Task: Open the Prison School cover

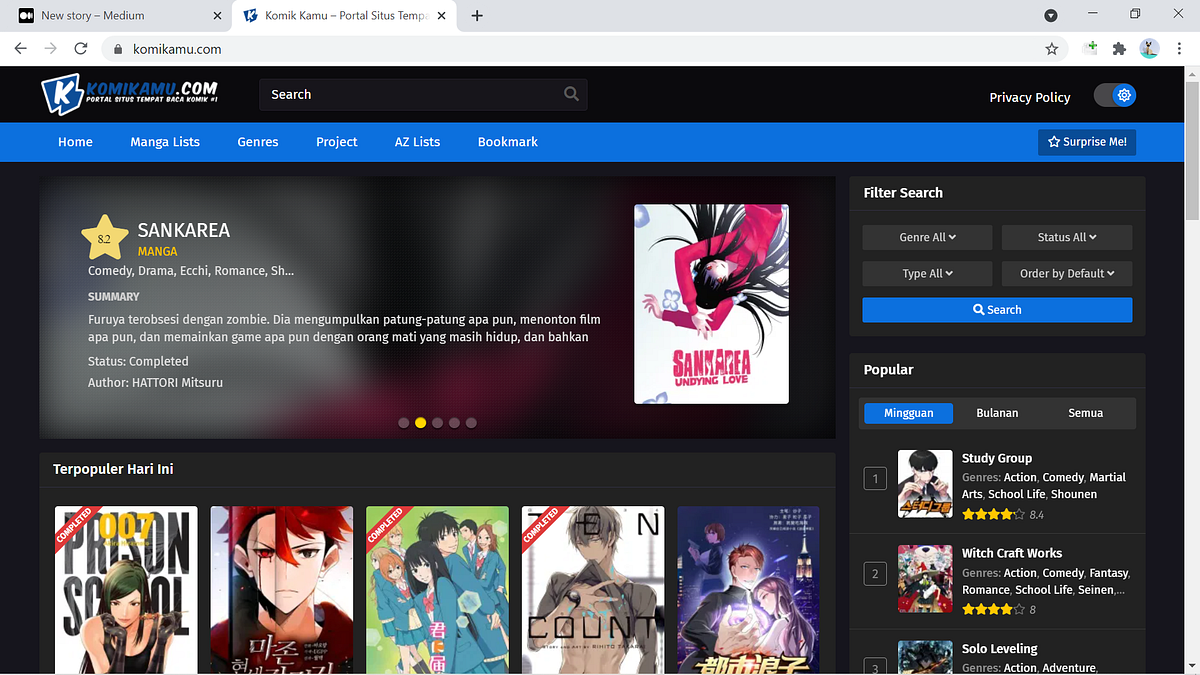Action: (x=126, y=589)
